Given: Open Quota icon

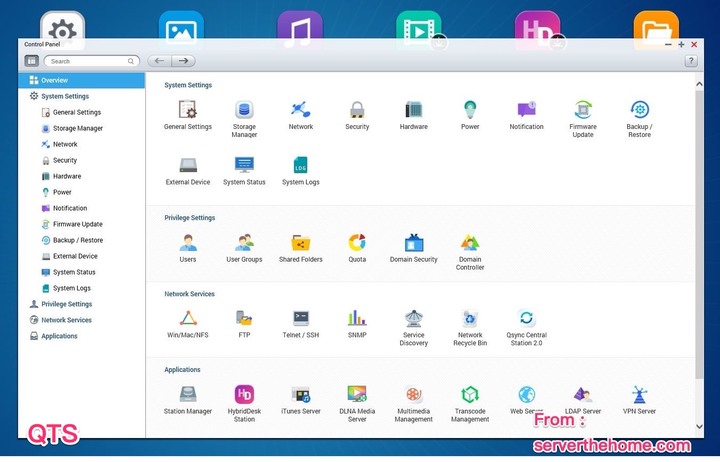Looking at the screenshot, I should pyautogui.click(x=357, y=242).
